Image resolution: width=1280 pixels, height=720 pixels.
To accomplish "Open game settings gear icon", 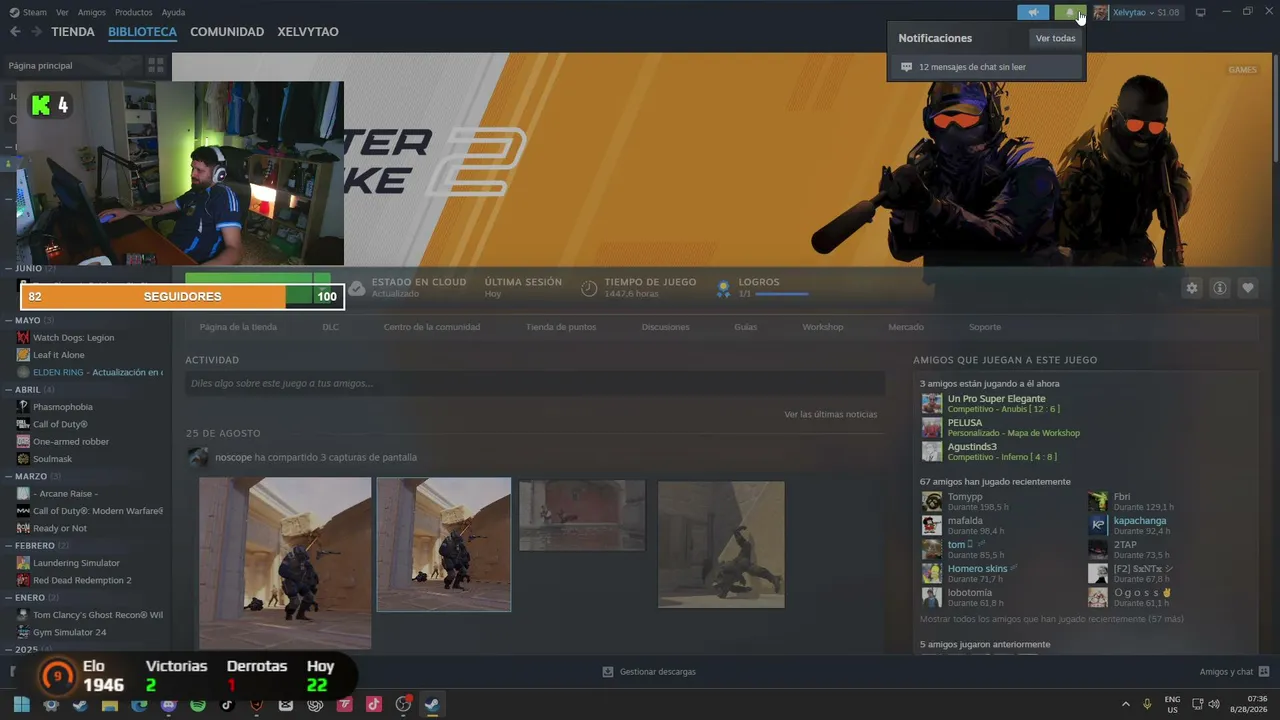I will tap(1192, 288).
